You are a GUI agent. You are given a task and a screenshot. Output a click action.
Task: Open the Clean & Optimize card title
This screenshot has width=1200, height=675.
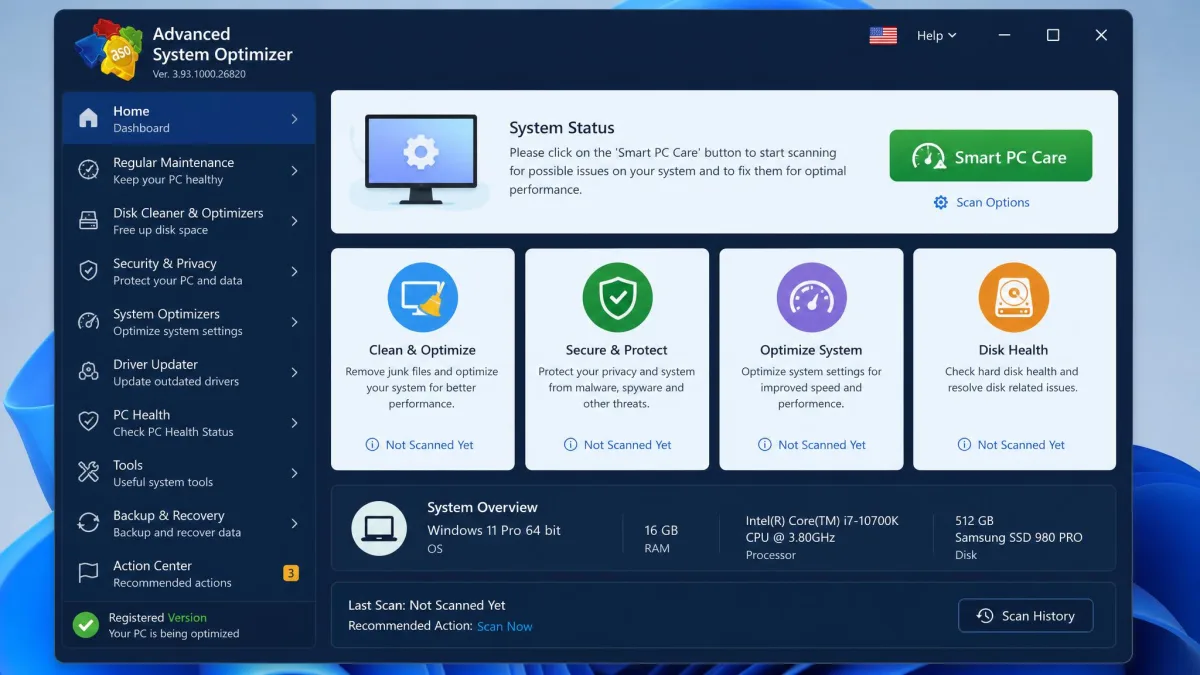[422, 350]
